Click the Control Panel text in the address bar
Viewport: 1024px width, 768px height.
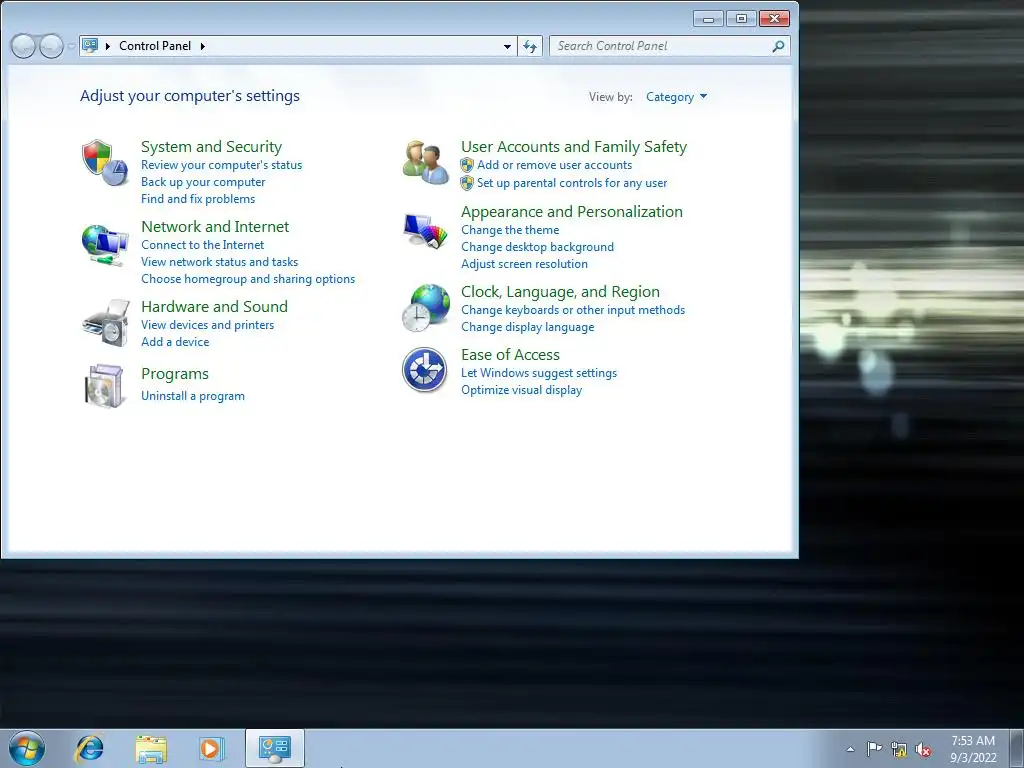click(155, 46)
